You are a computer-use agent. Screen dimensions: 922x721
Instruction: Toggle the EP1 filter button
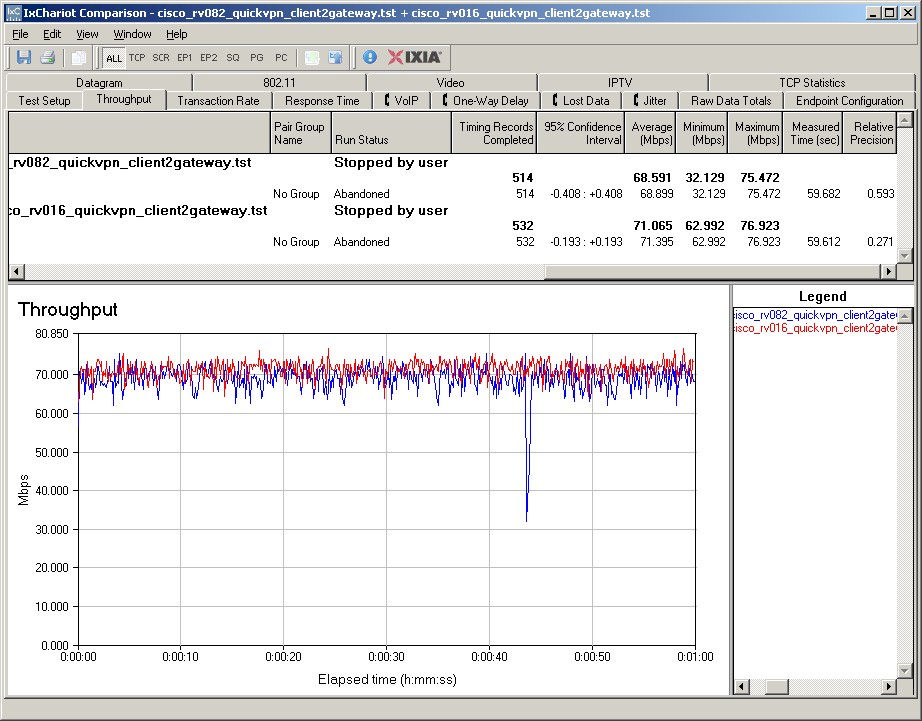(x=185, y=58)
